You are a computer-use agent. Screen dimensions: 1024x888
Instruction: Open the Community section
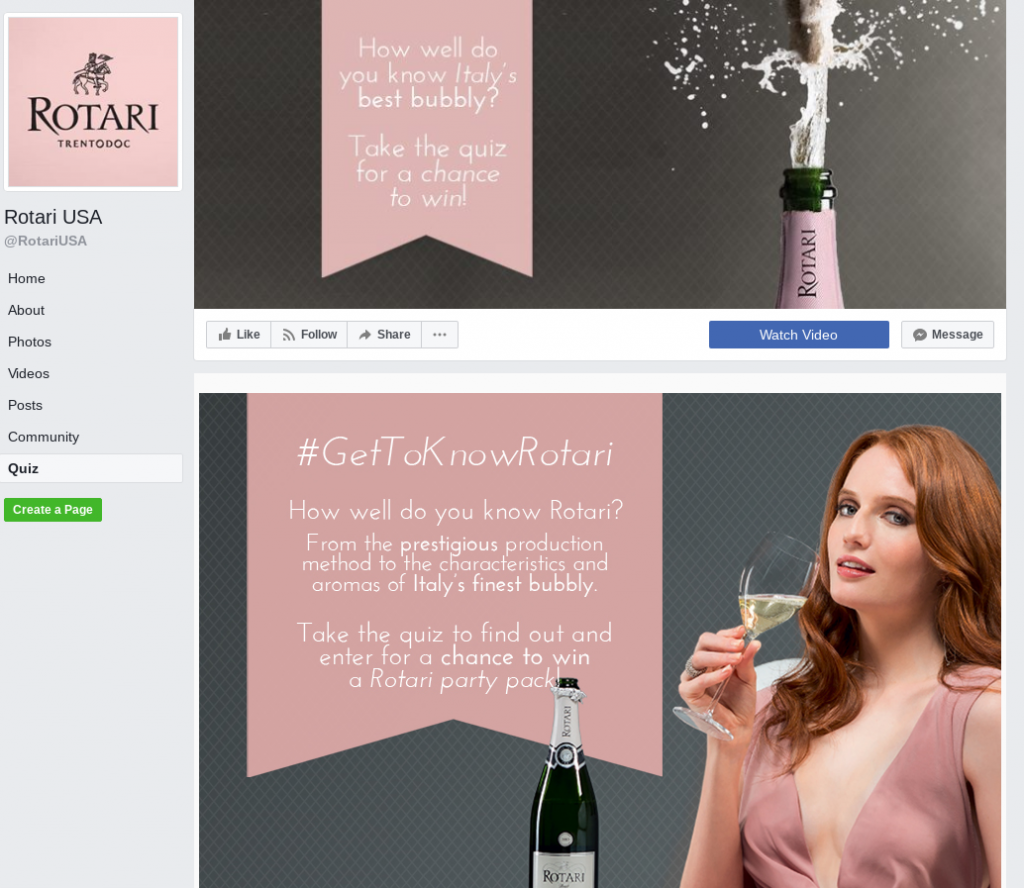(43, 436)
